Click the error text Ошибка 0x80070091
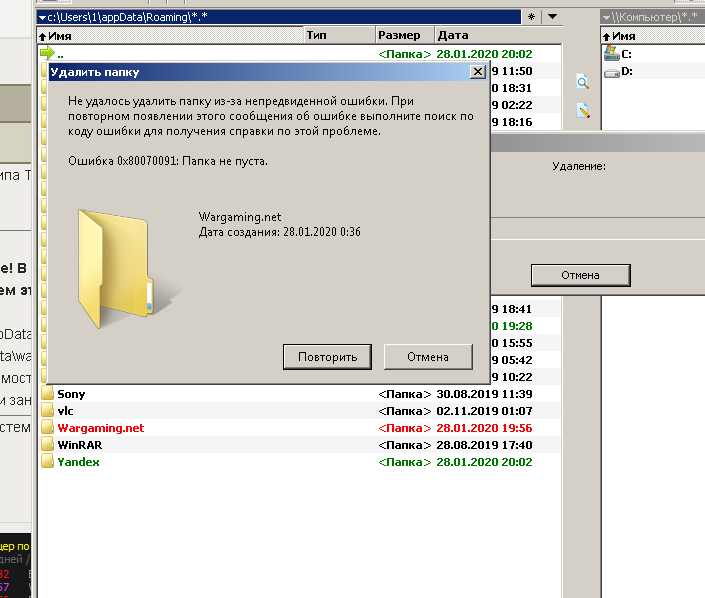This screenshot has width=705, height=598. click(x=167, y=161)
